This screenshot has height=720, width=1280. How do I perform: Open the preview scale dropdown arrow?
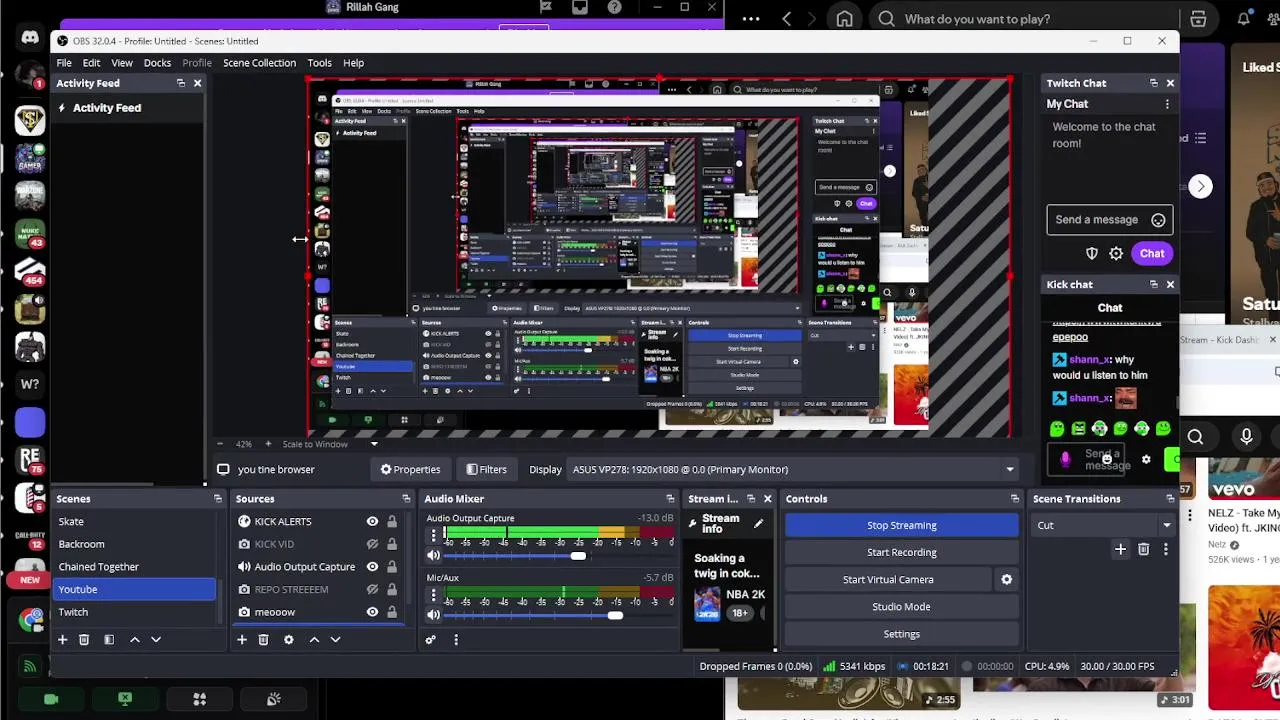(x=374, y=444)
